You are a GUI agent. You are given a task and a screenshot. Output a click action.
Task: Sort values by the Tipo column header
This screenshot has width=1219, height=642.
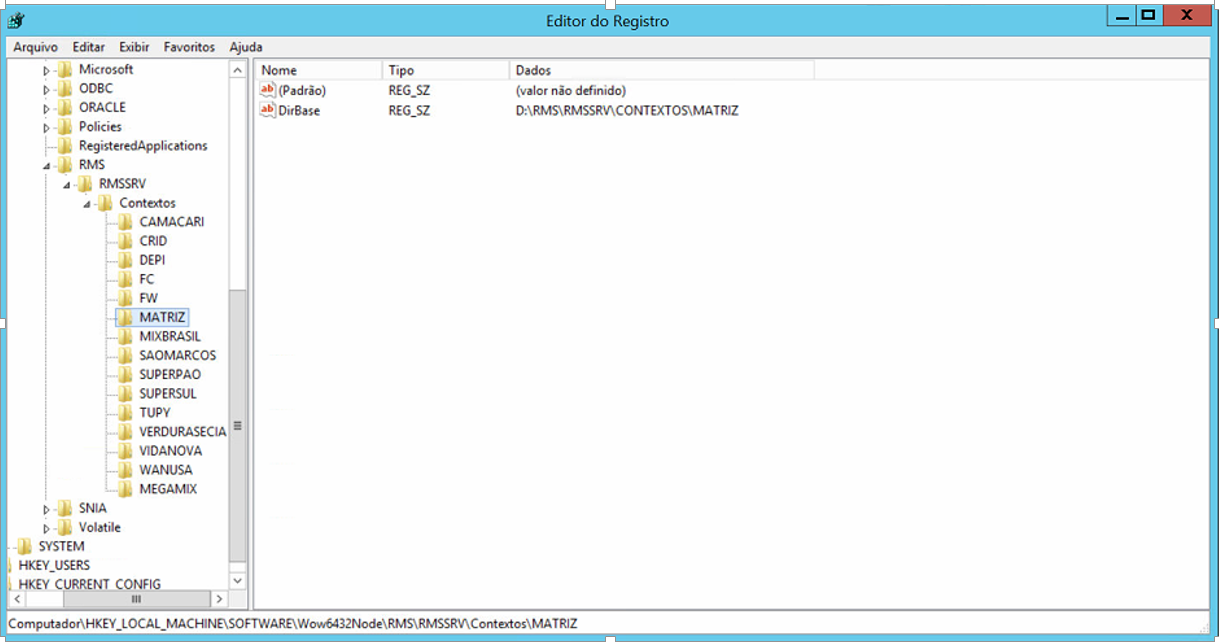tap(446, 70)
